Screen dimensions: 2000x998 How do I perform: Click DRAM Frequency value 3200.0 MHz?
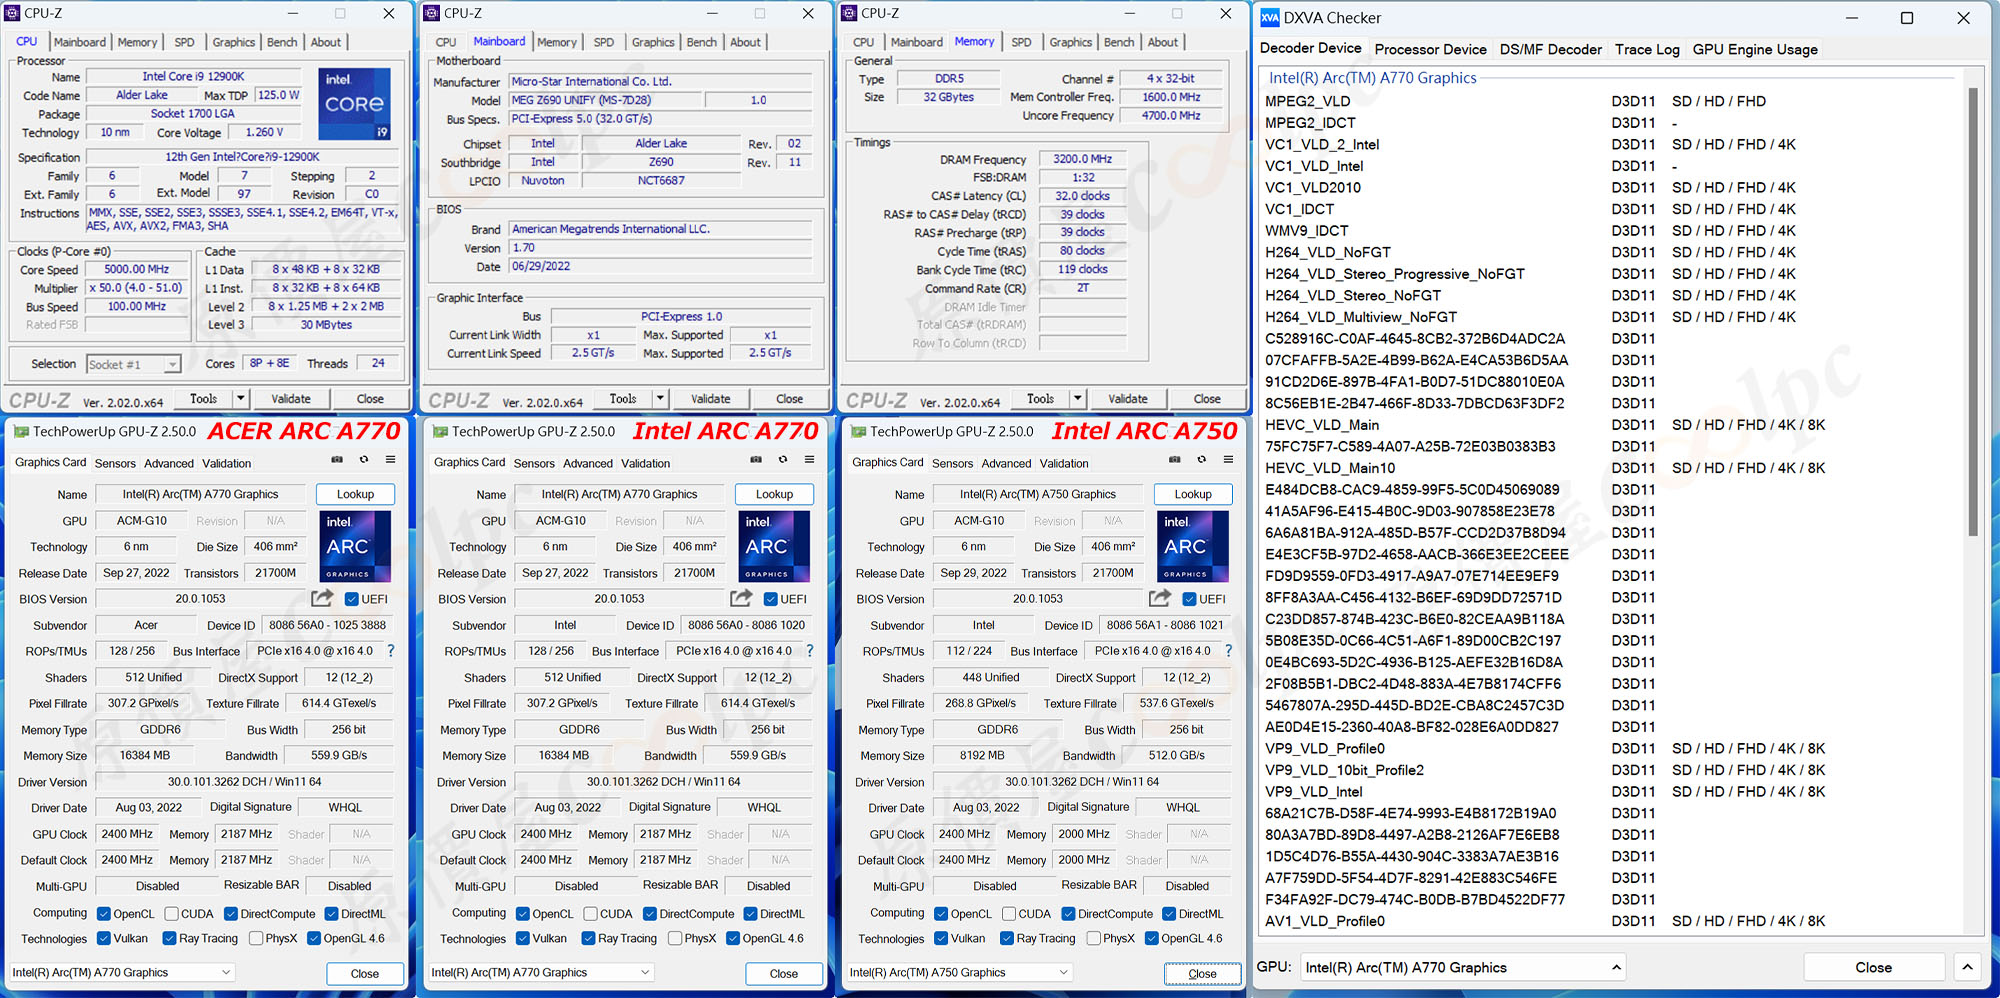[x=1082, y=159]
